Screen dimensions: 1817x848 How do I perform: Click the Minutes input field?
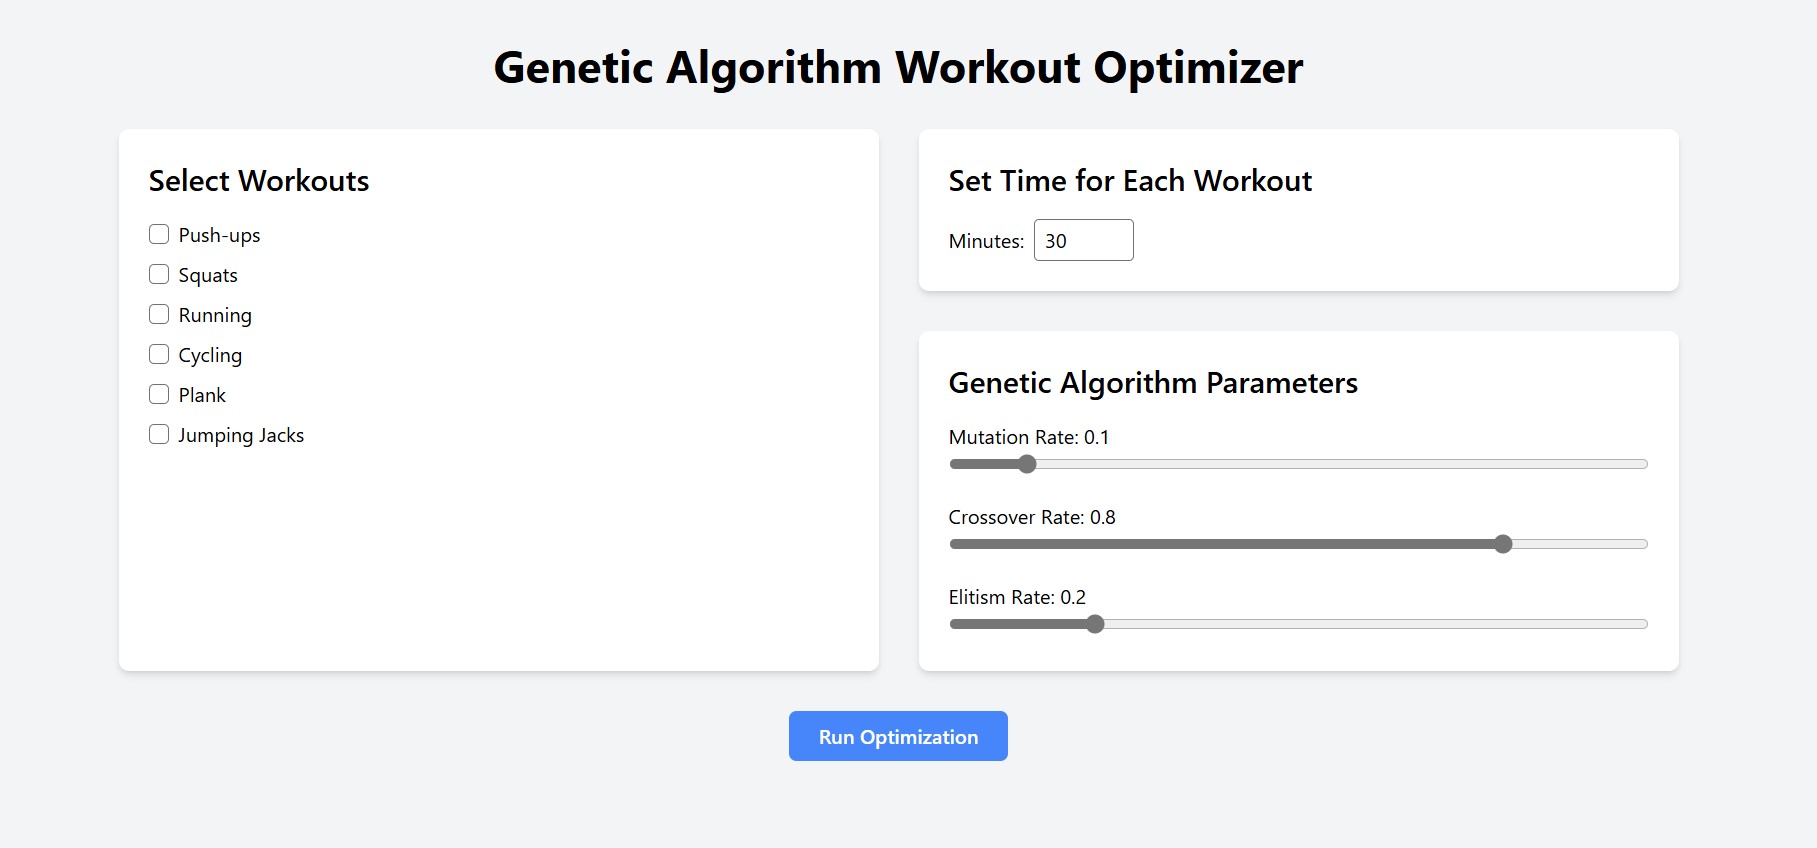(1083, 241)
